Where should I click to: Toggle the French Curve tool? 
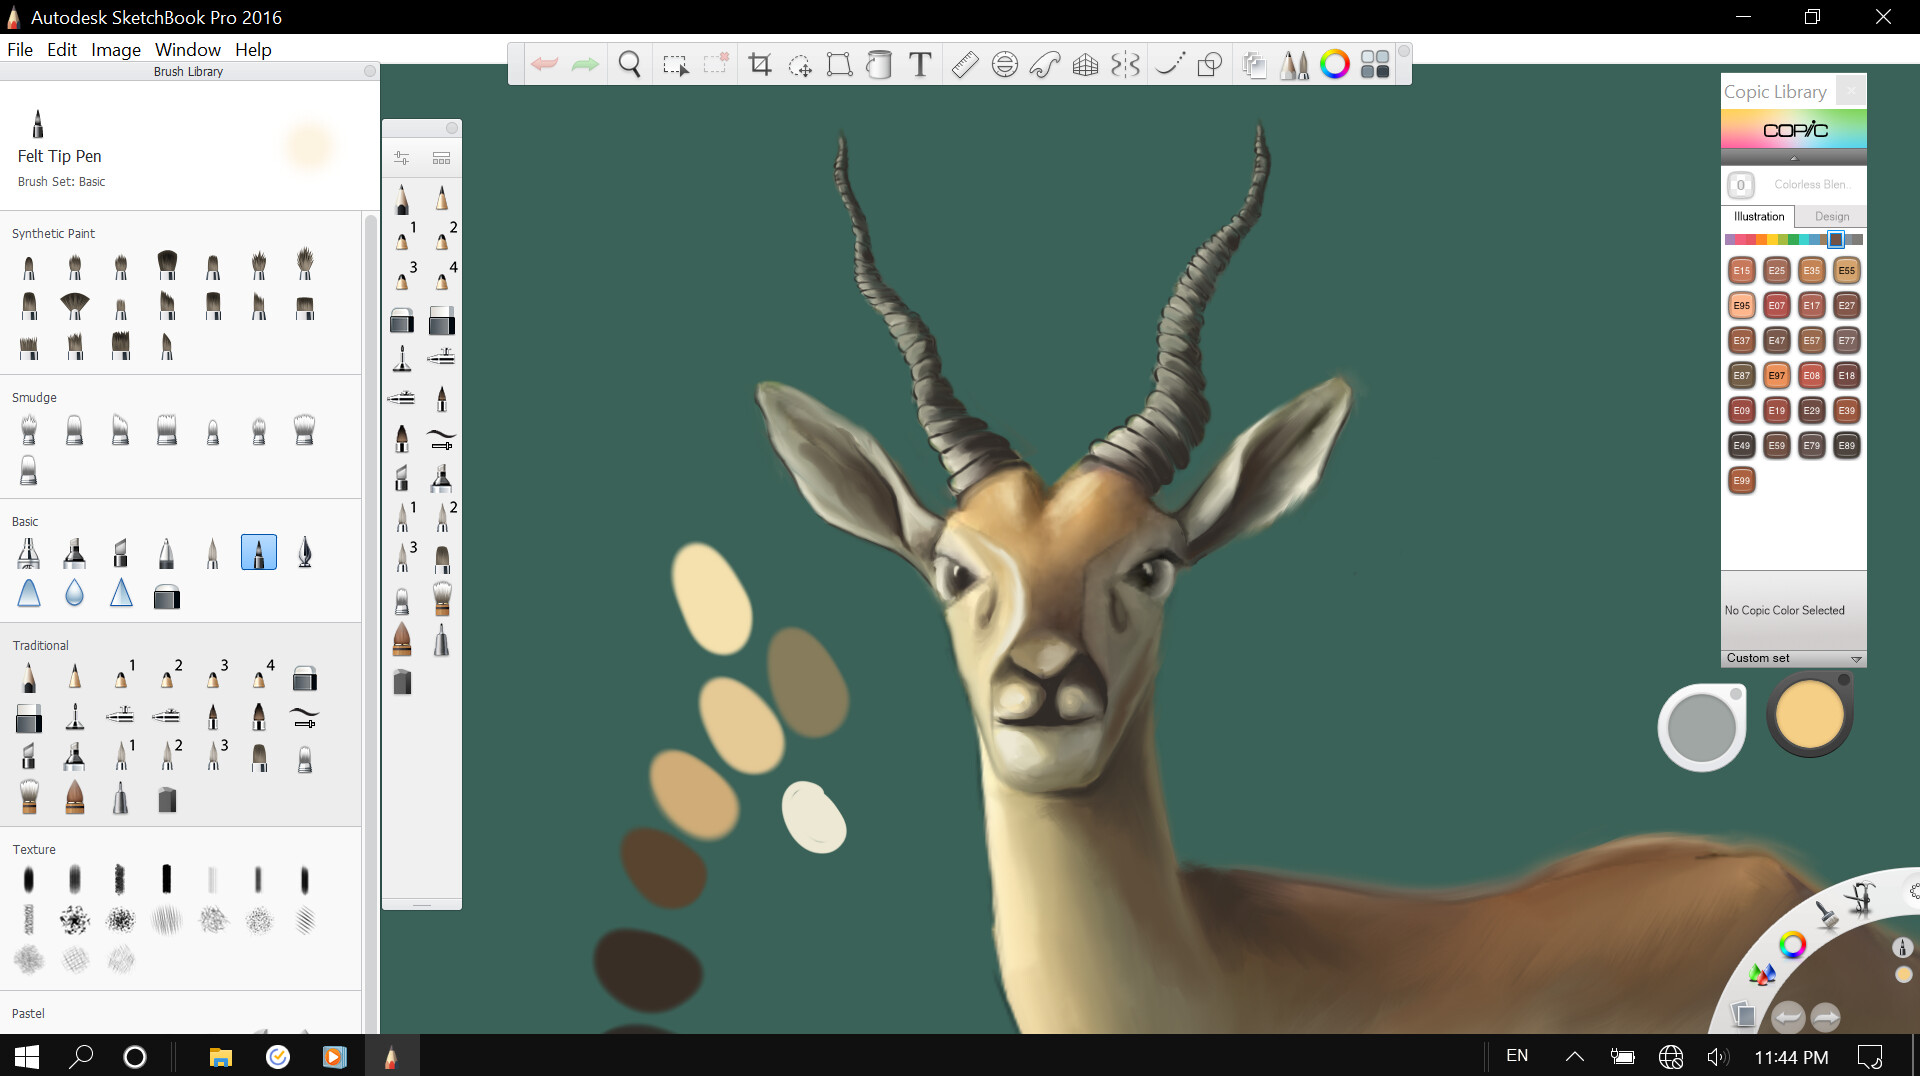click(x=1045, y=65)
